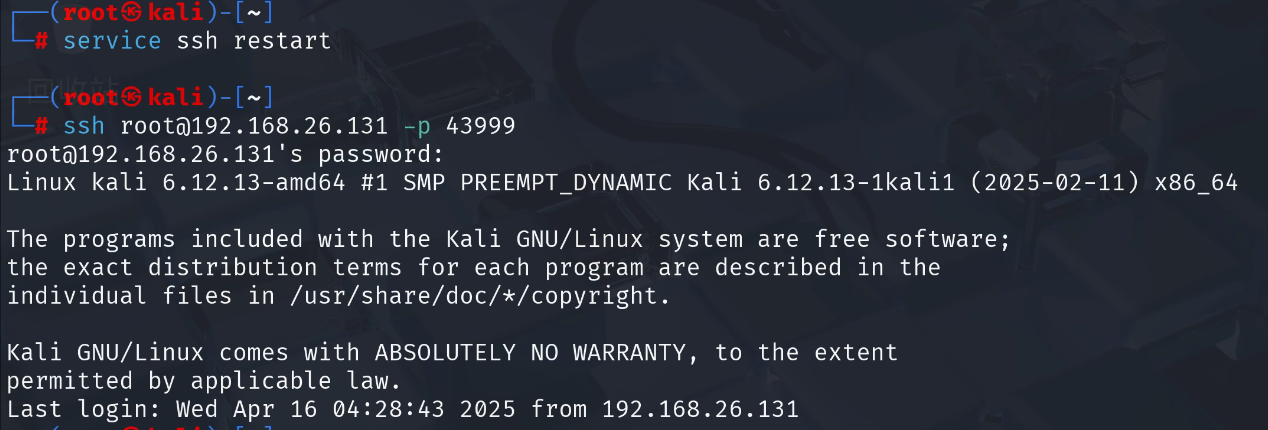Click the tilde directory in first prompt
The height and width of the screenshot is (430, 1268).
(256, 13)
